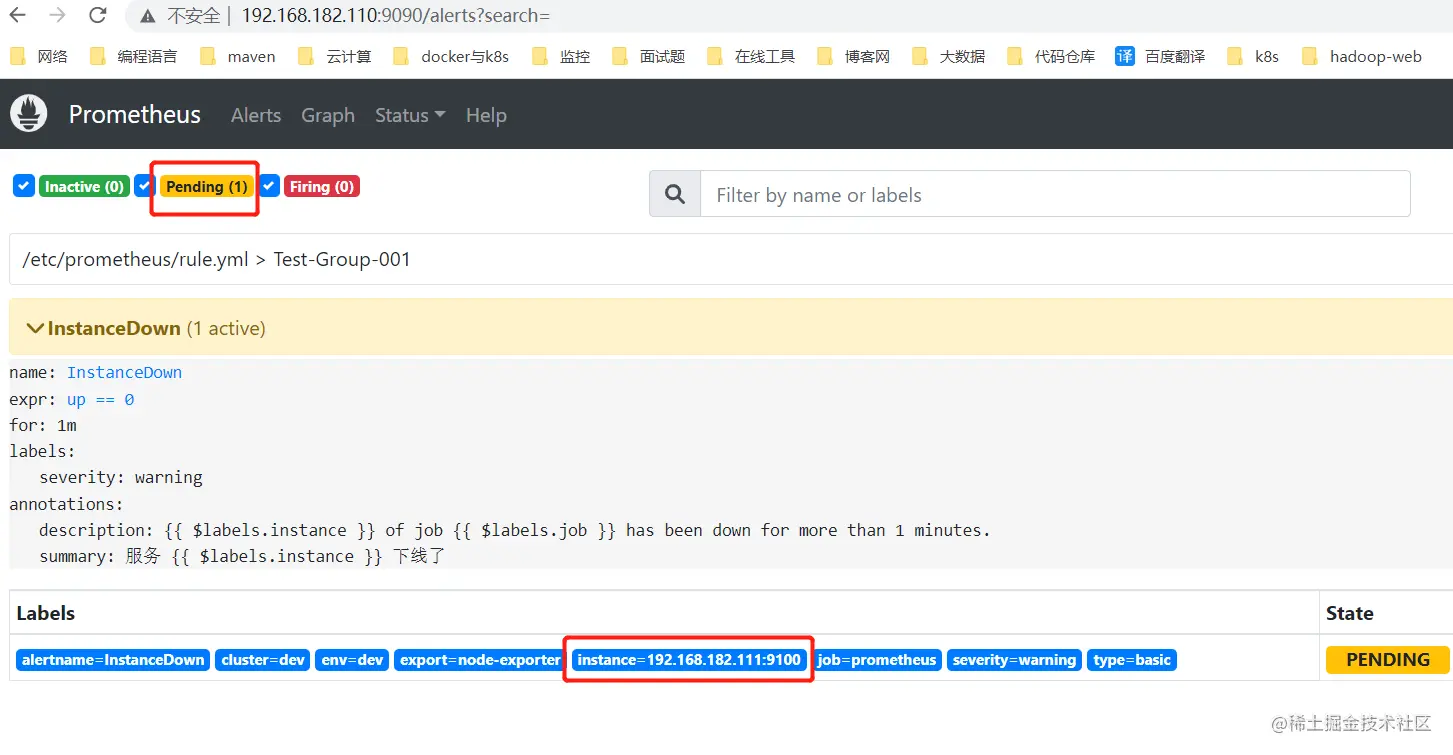Open the k8s bookmarks folder
This screenshot has width=1453, height=755.
pos(1253,56)
